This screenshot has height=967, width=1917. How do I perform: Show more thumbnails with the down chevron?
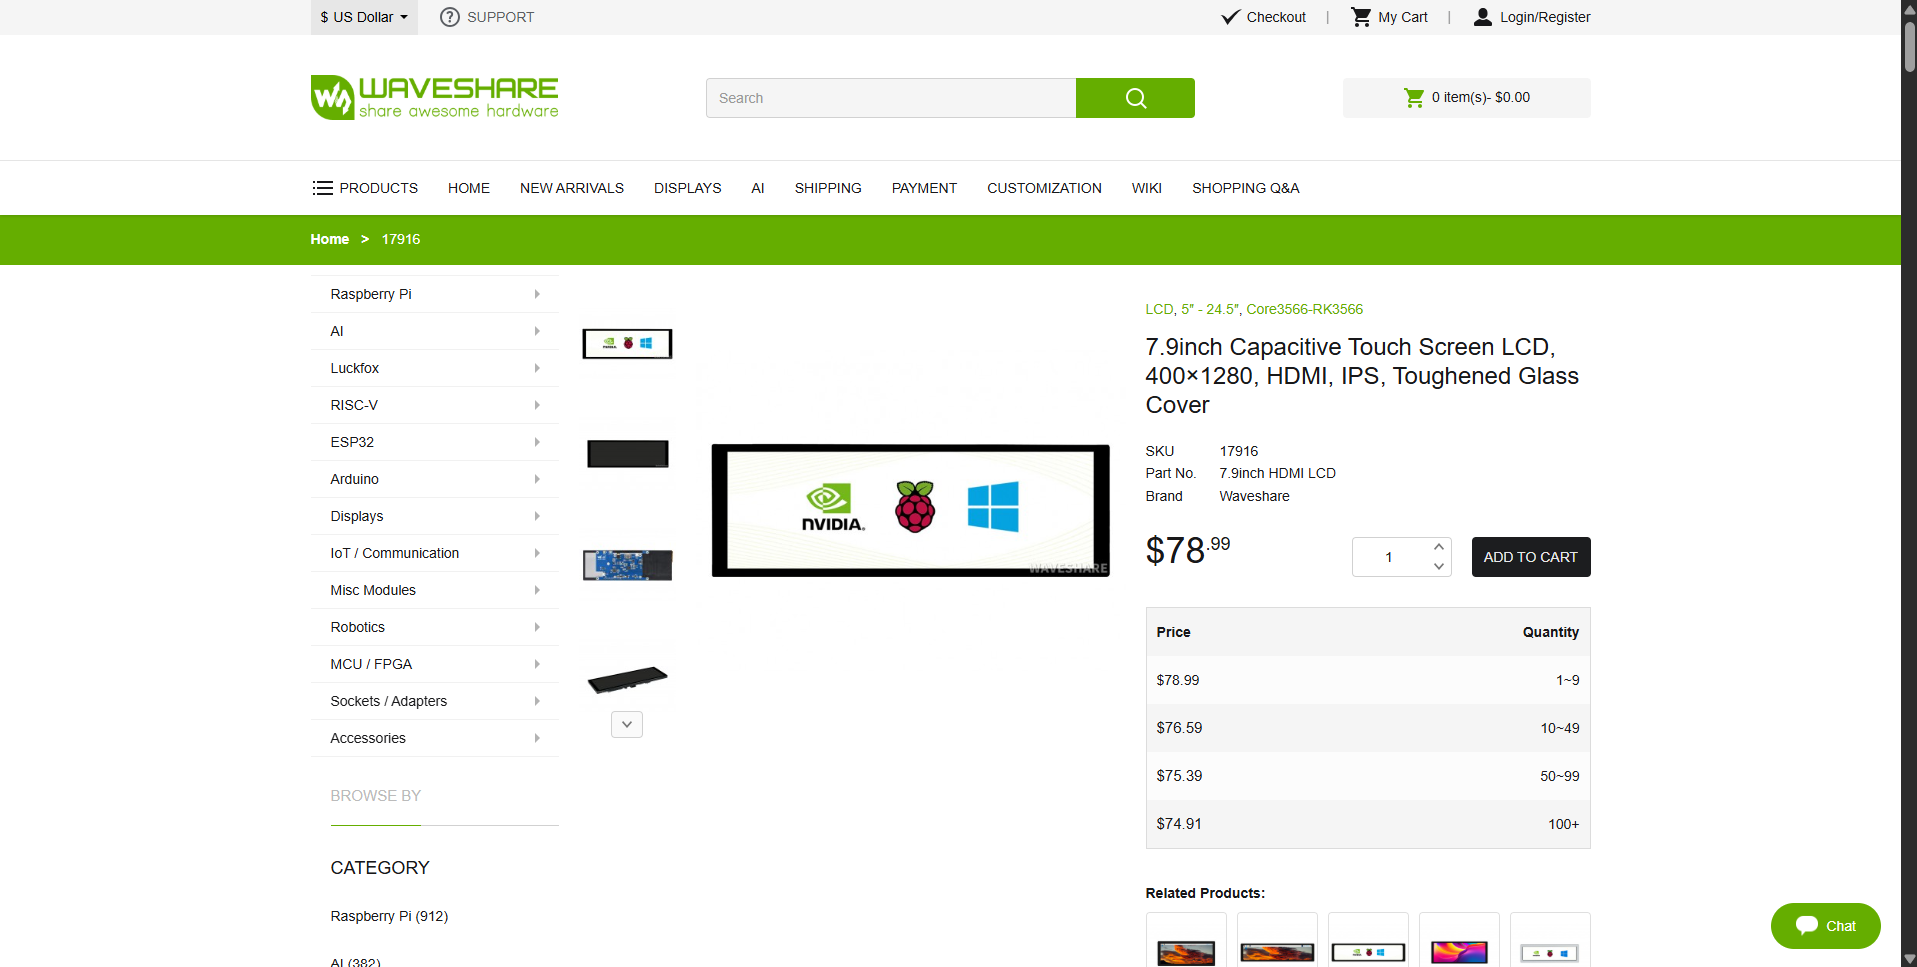[x=627, y=724]
